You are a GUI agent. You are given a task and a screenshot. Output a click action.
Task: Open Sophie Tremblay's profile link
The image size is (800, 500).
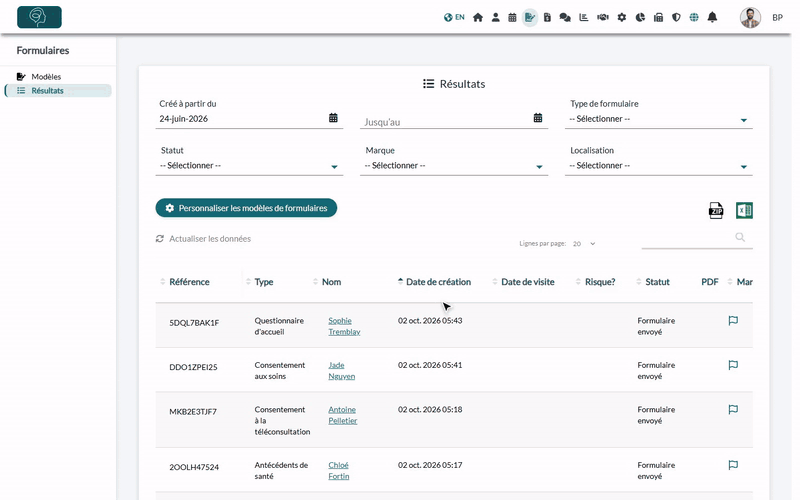(x=344, y=326)
